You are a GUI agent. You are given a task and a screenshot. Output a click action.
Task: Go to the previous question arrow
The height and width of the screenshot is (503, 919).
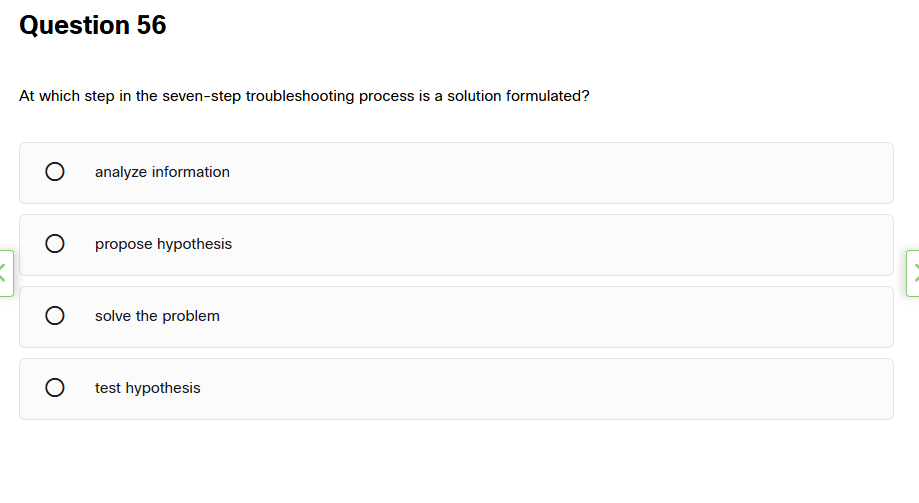5,272
